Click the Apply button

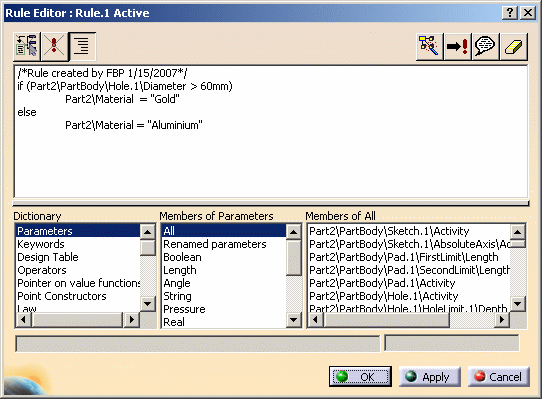pyautogui.click(x=430, y=377)
